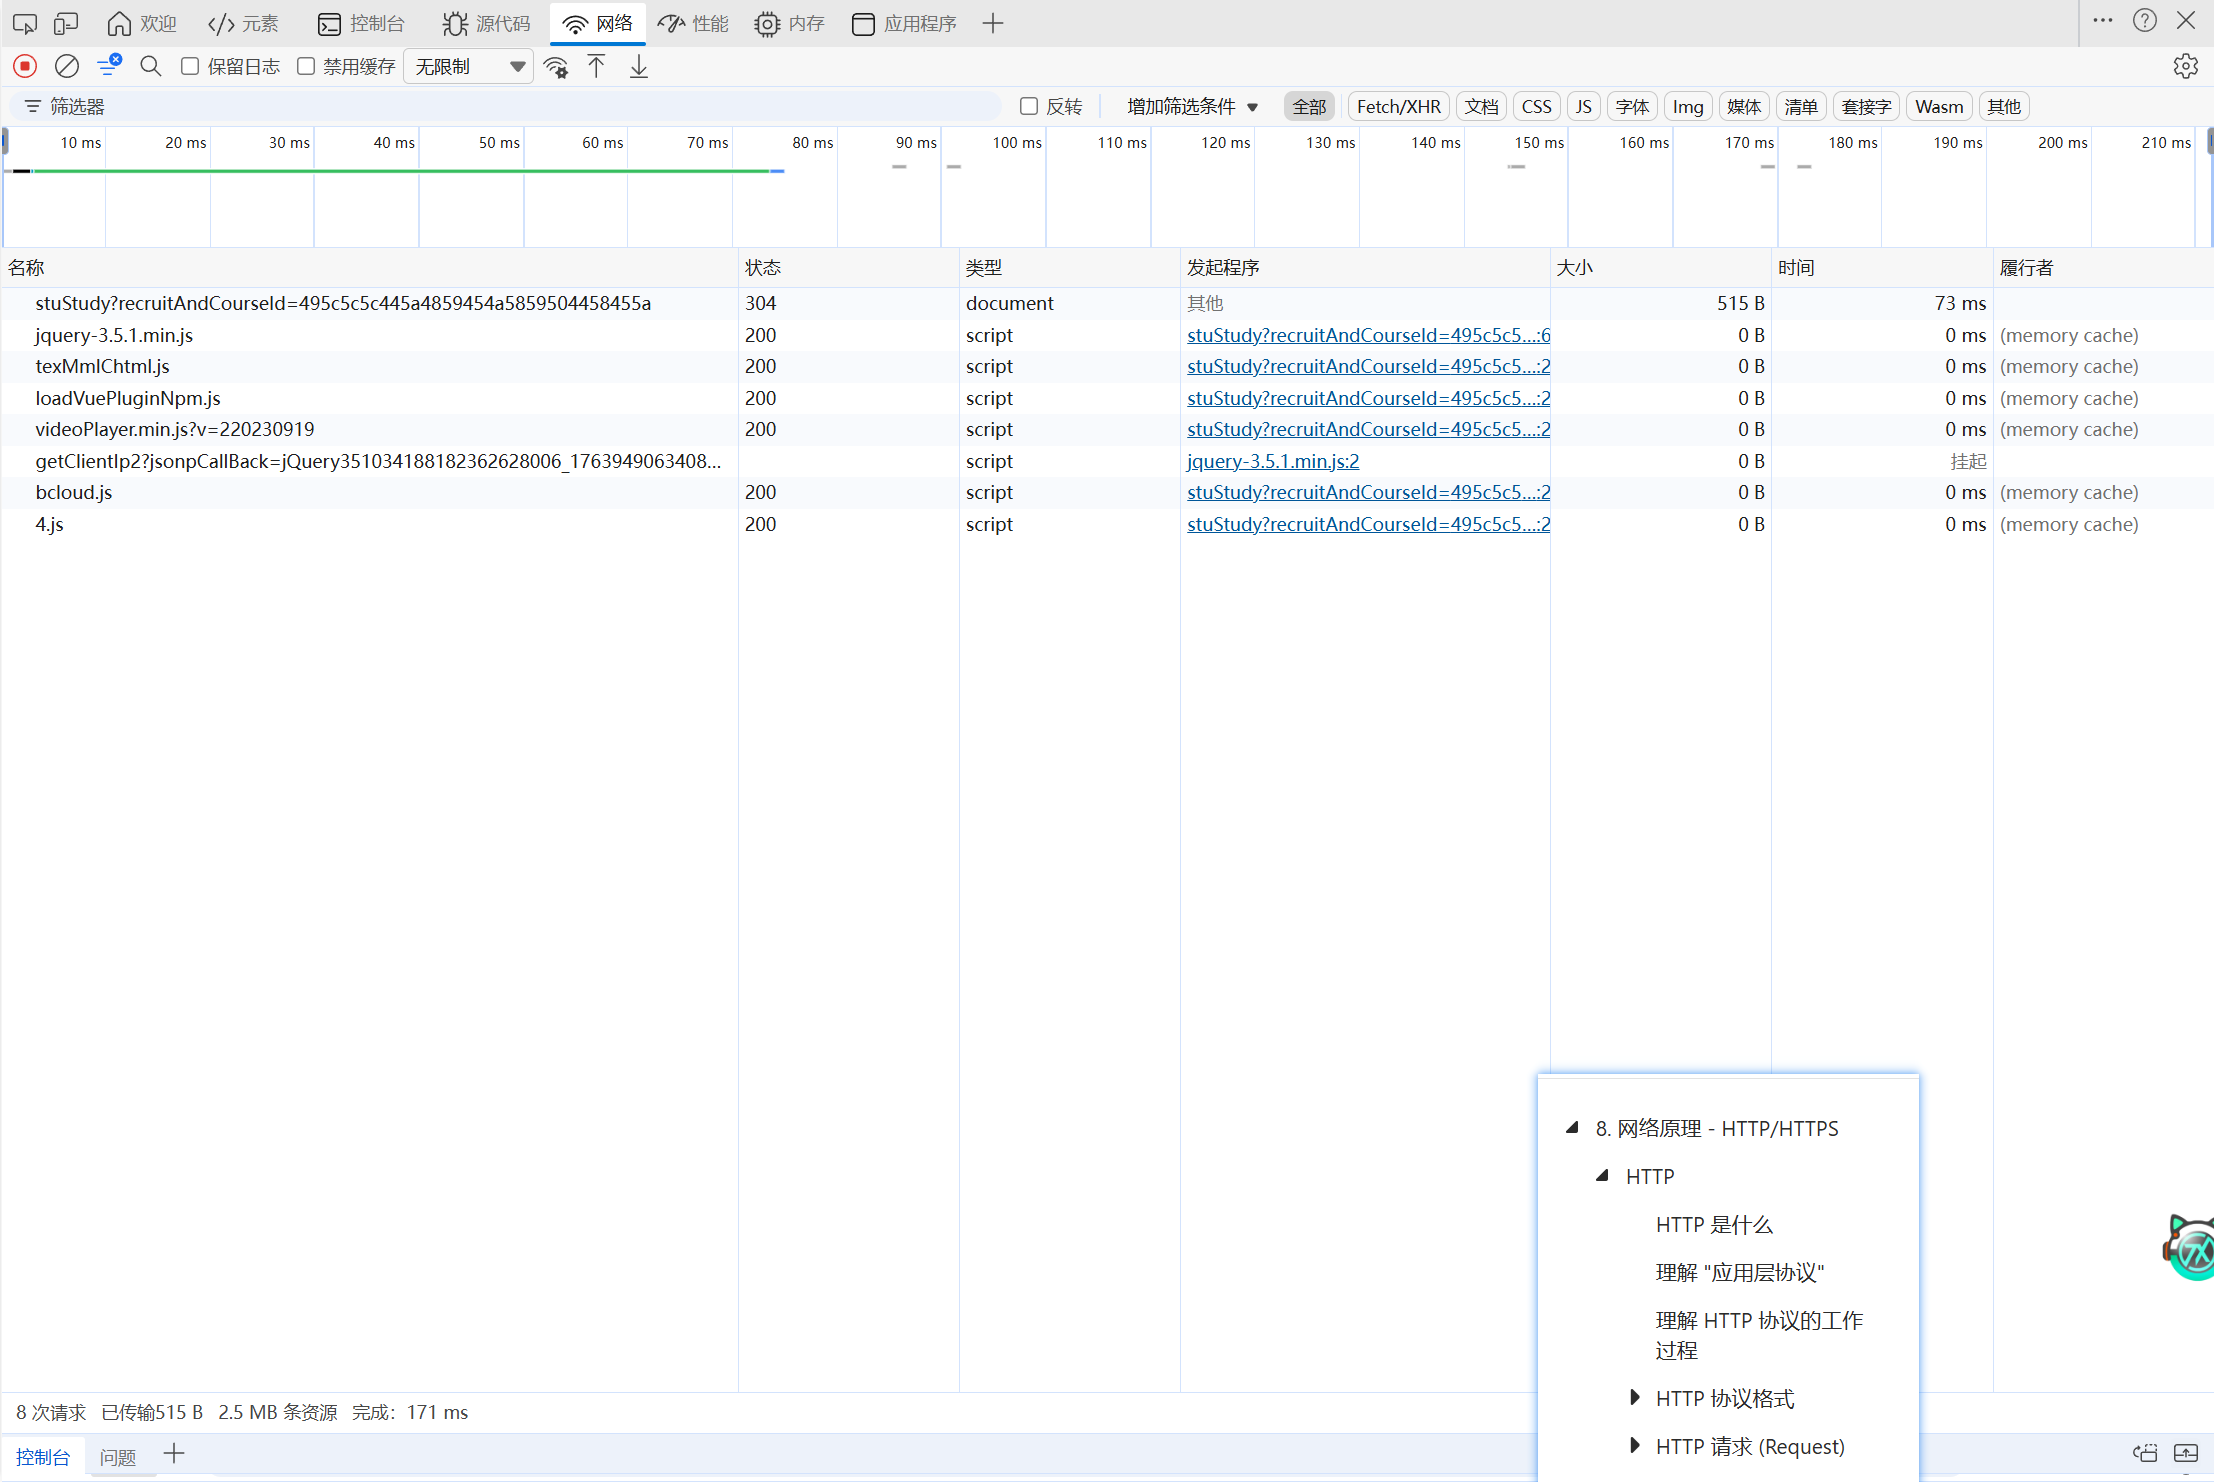Check the 反转 filter checkbox
This screenshot has width=2214, height=1482.
point(1028,106)
